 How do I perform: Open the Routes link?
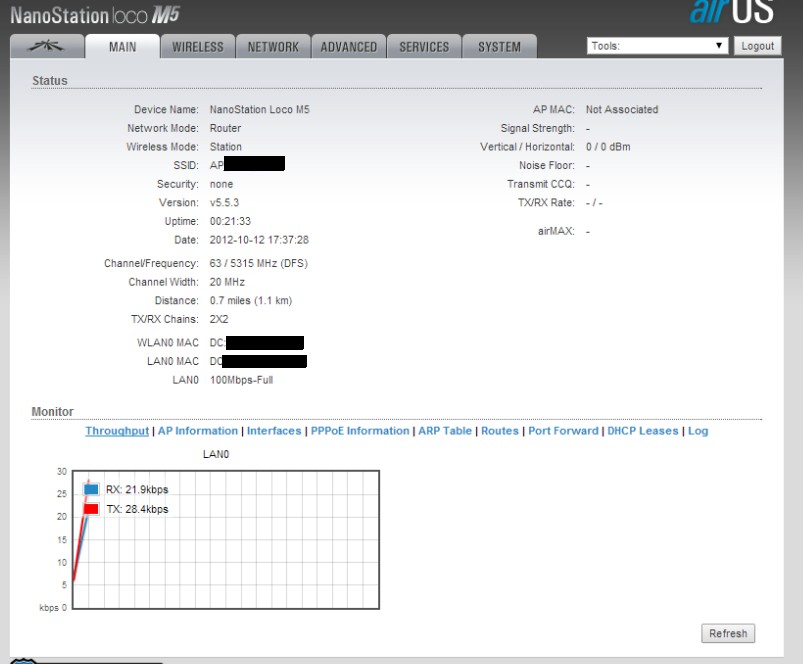[x=500, y=431]
